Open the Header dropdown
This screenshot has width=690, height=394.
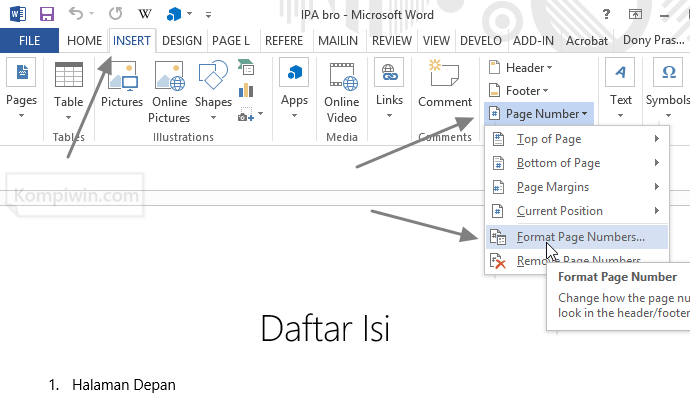click(x=521, y=68)
